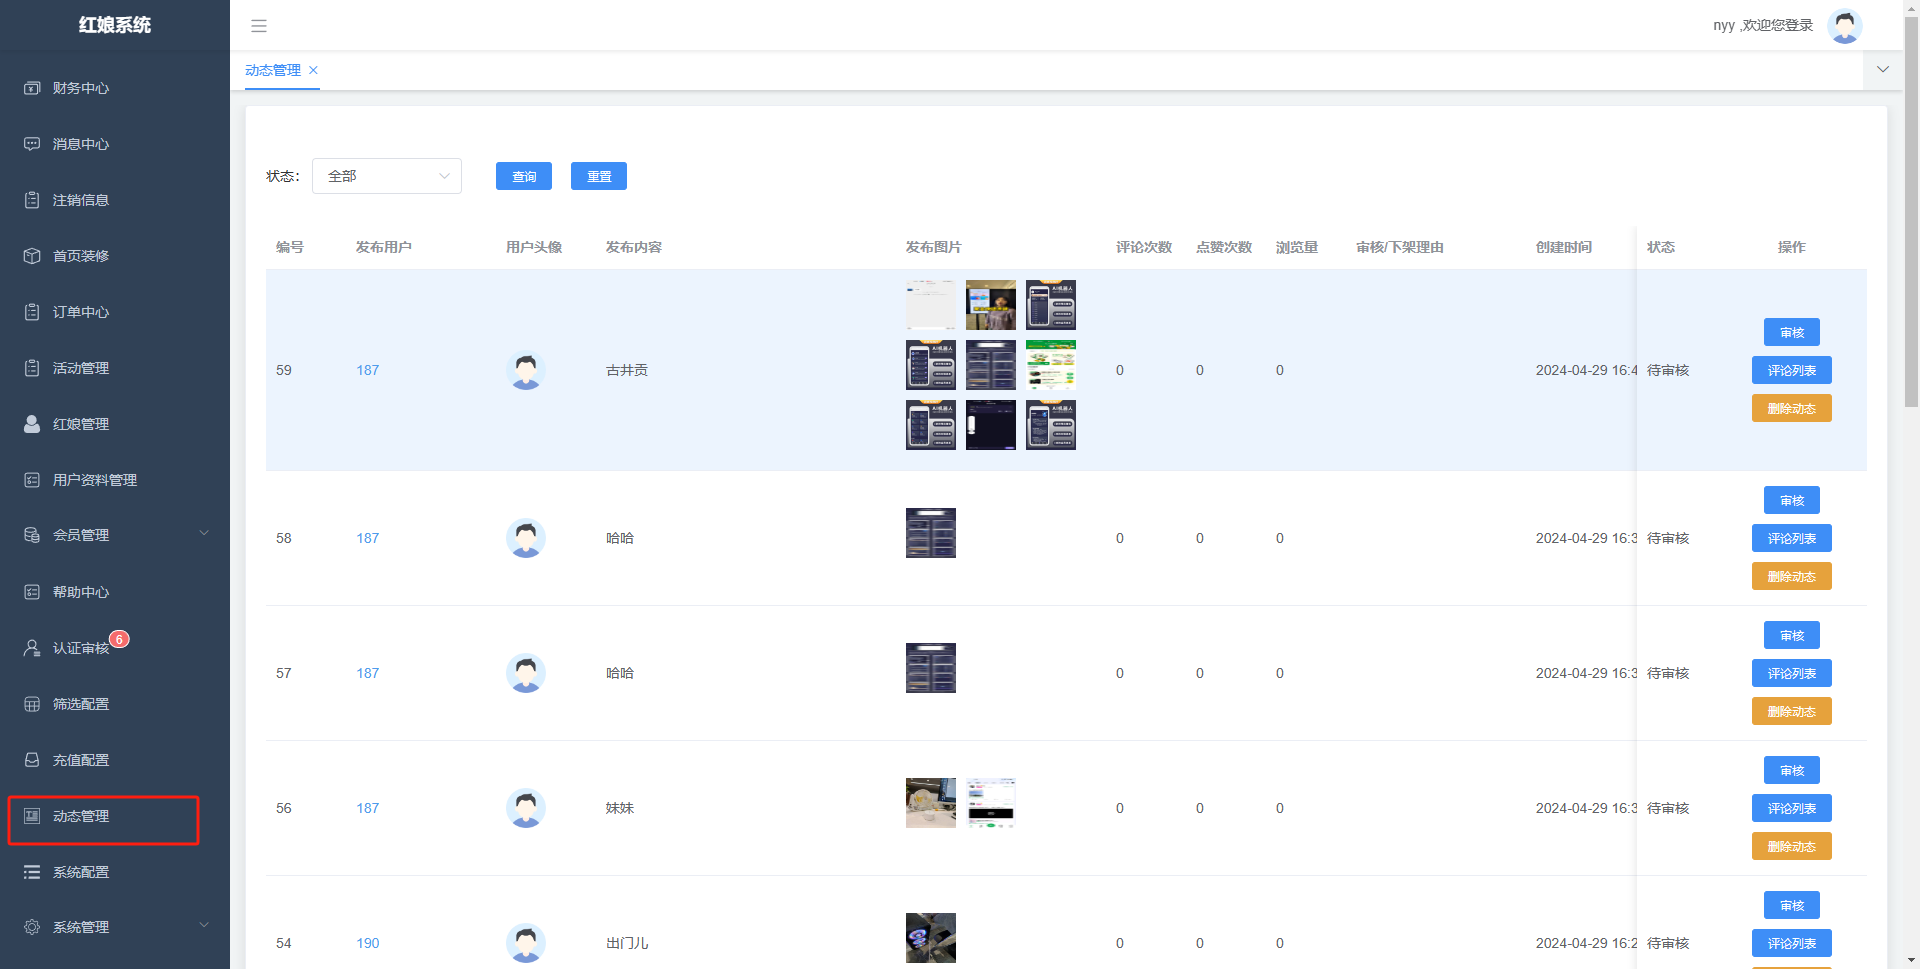Image resolution: width=1920 pixels, height=969 pixels.
Task: Expand the 系统管理 submenu
Action: point(115,927)
